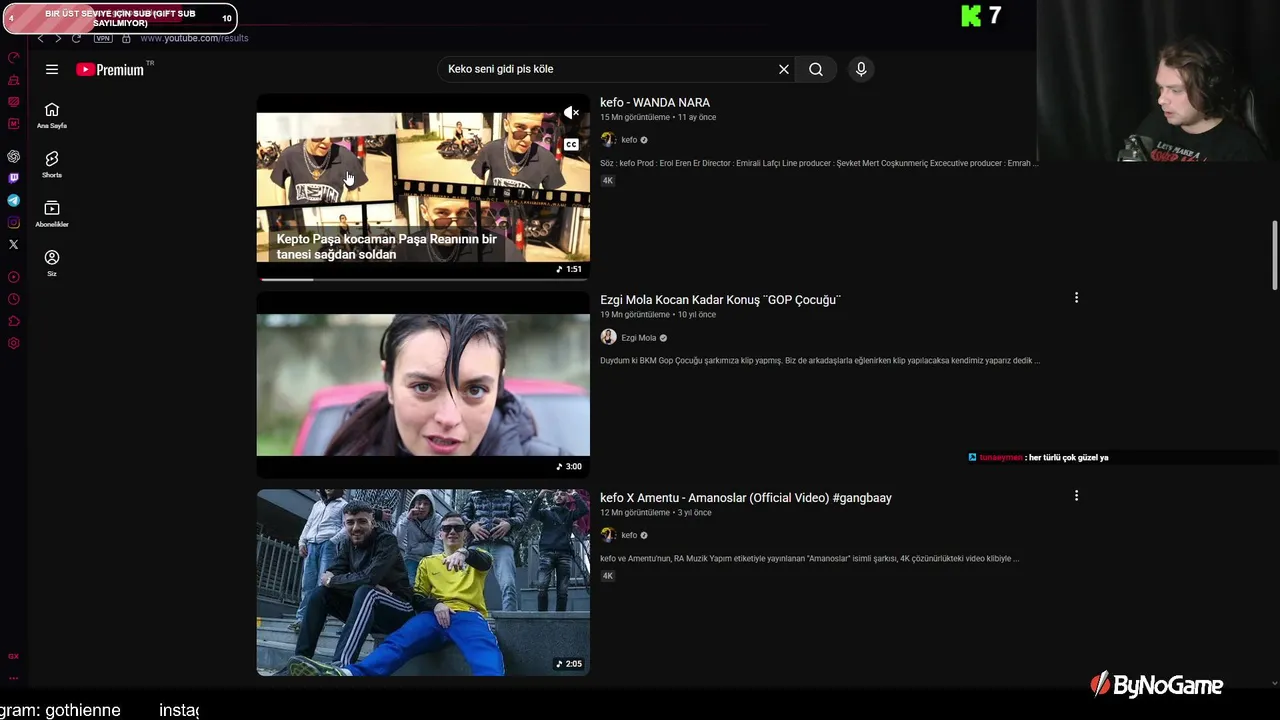Click the magnifier search button
1280x720 pixels.
tap(816, 69)
